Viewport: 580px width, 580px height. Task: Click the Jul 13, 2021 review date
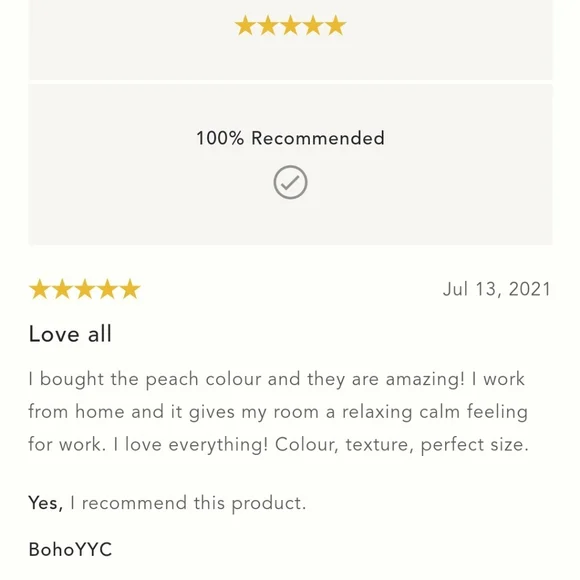coord(497,289)
